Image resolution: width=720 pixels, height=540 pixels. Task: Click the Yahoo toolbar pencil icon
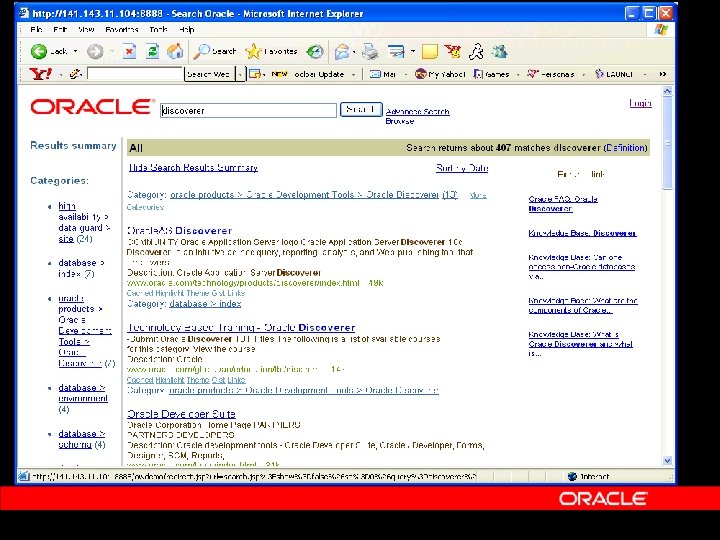[75, 73]
